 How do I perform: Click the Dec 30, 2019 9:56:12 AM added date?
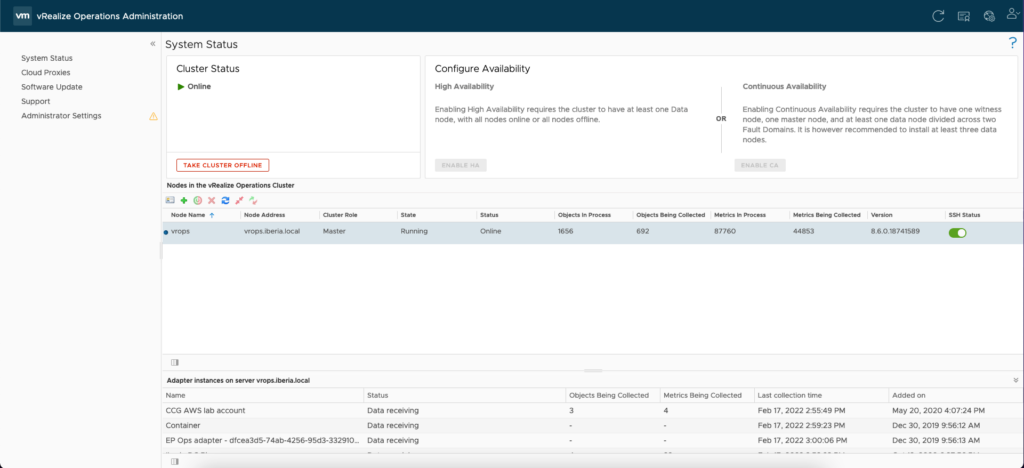pyautogui.click(x=938, y=426)
